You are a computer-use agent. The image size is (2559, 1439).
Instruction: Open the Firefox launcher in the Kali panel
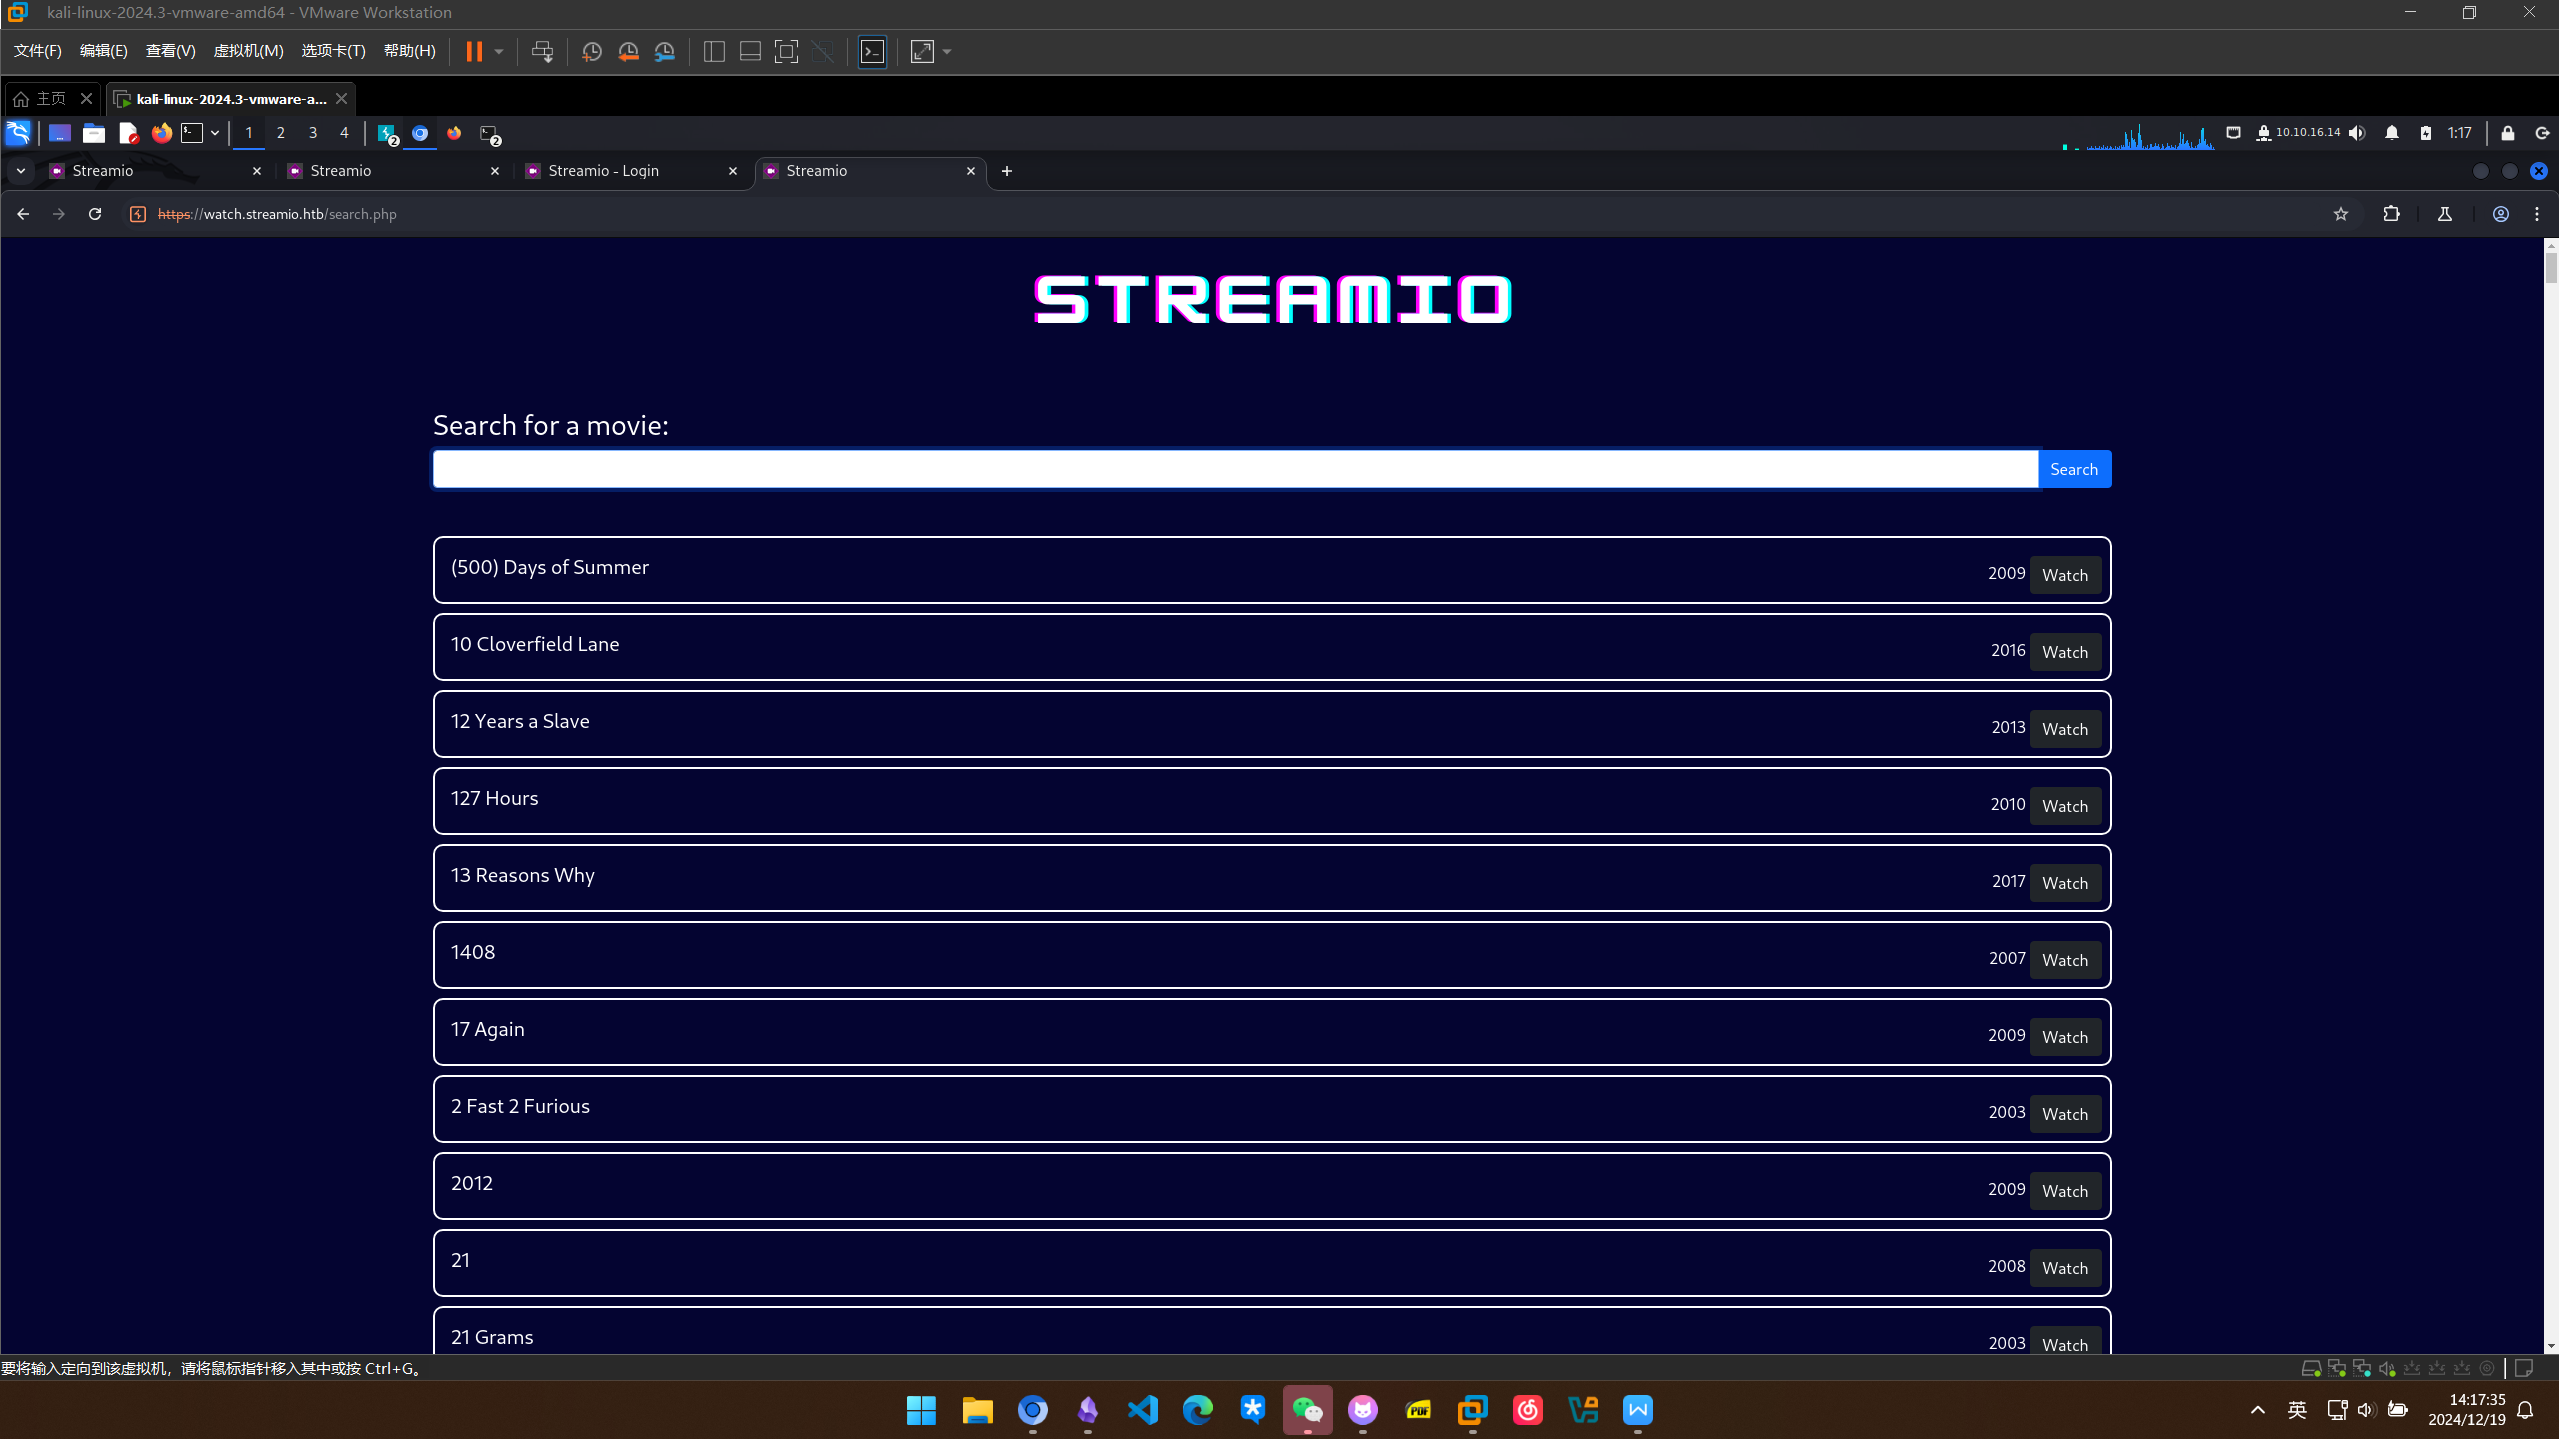tap(161, 133)
